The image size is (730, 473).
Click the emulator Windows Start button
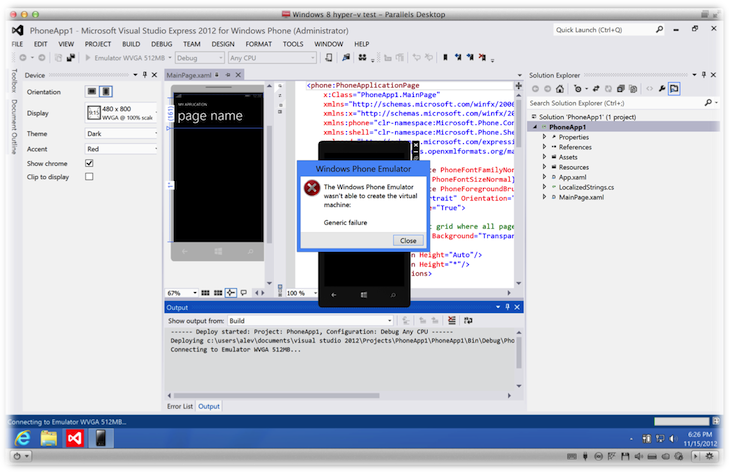pos(364,295)
